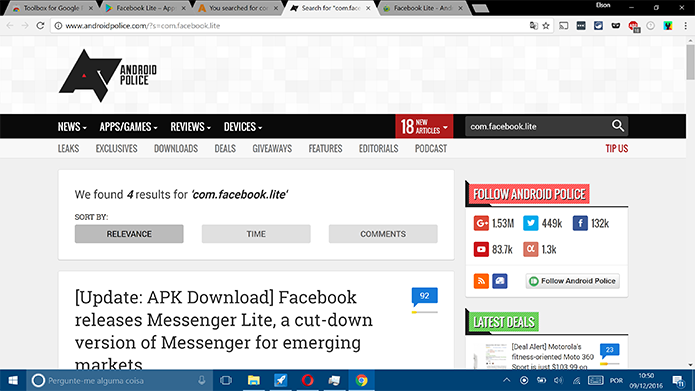
Task: Click the translate page icon
Action: 534,26
